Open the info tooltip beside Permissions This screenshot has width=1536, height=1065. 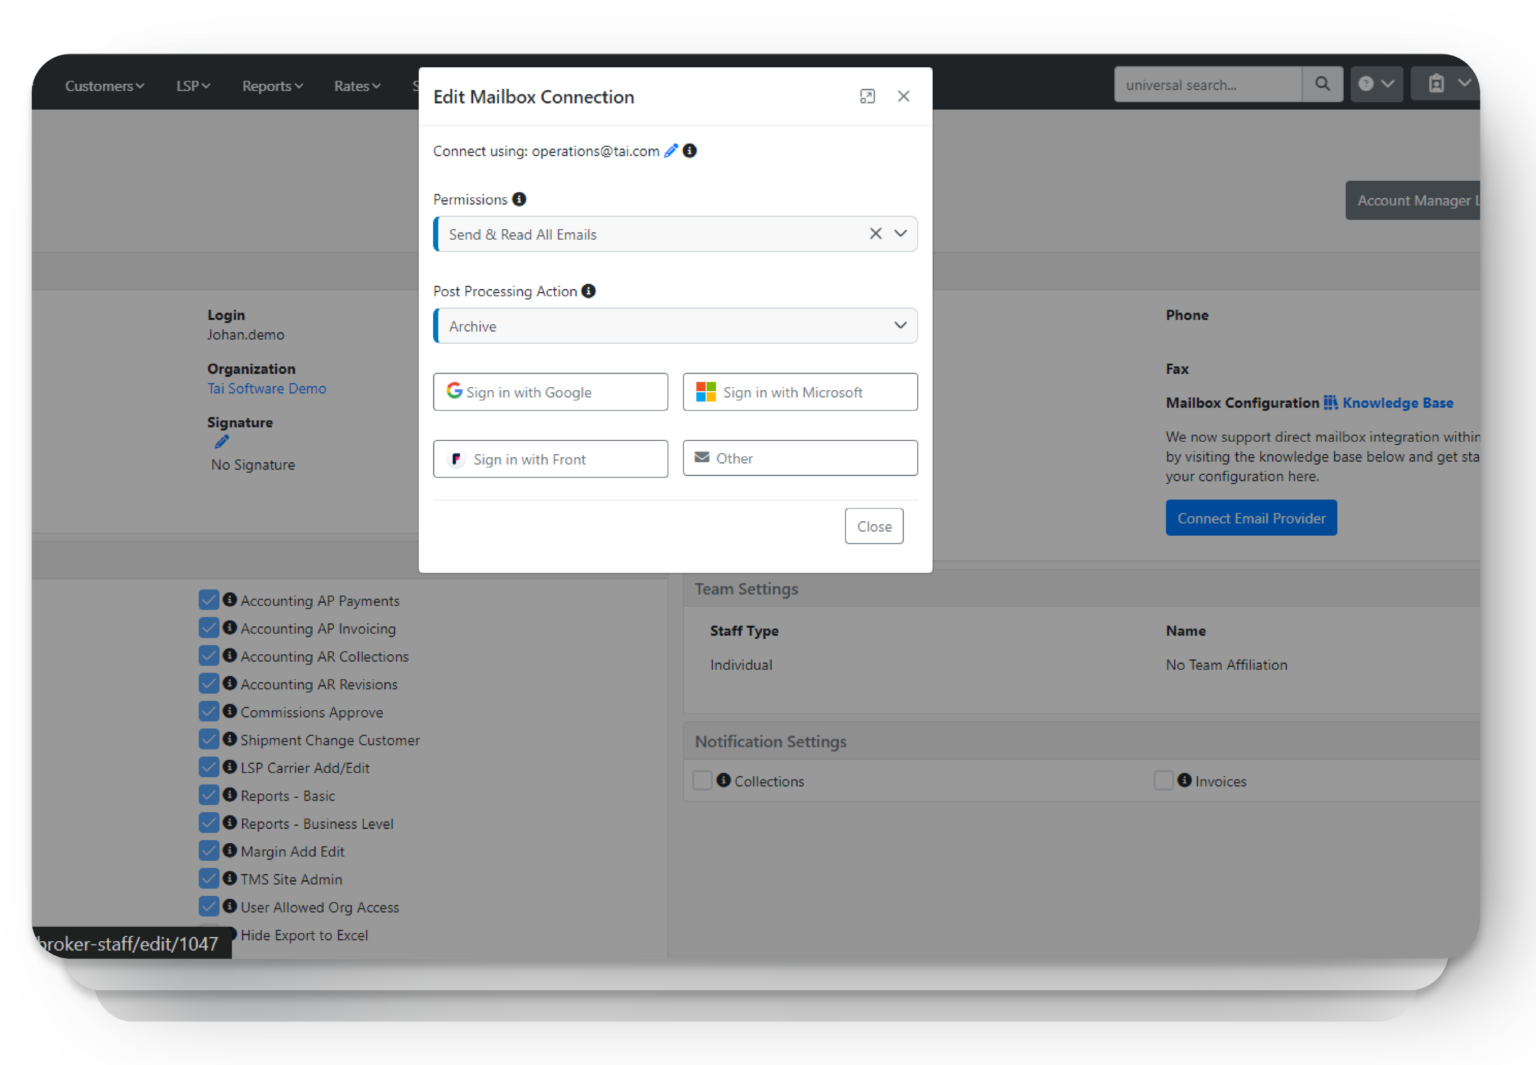[519, 199]
